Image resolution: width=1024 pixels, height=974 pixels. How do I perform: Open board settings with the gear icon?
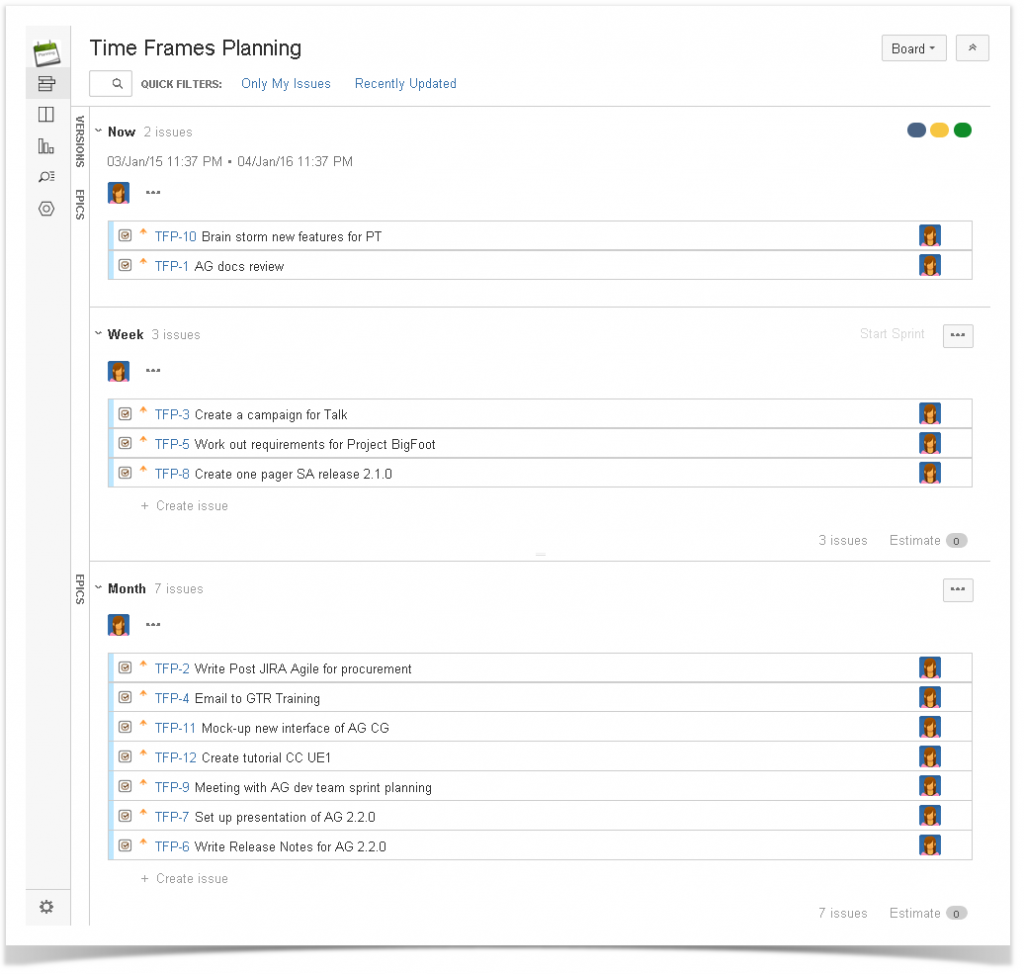[46, 907]
